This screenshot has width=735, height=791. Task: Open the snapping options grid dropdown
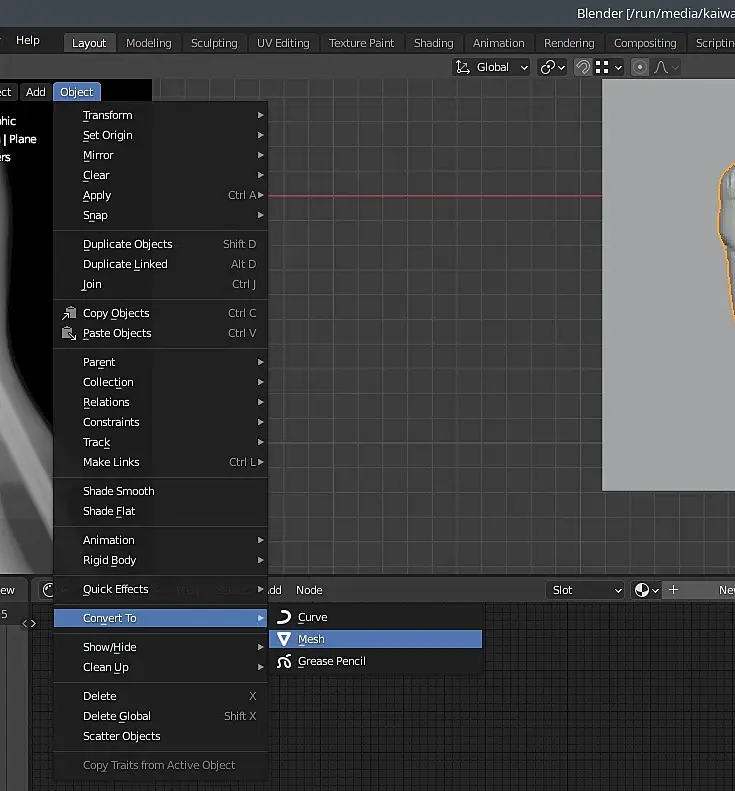[608, 67]
